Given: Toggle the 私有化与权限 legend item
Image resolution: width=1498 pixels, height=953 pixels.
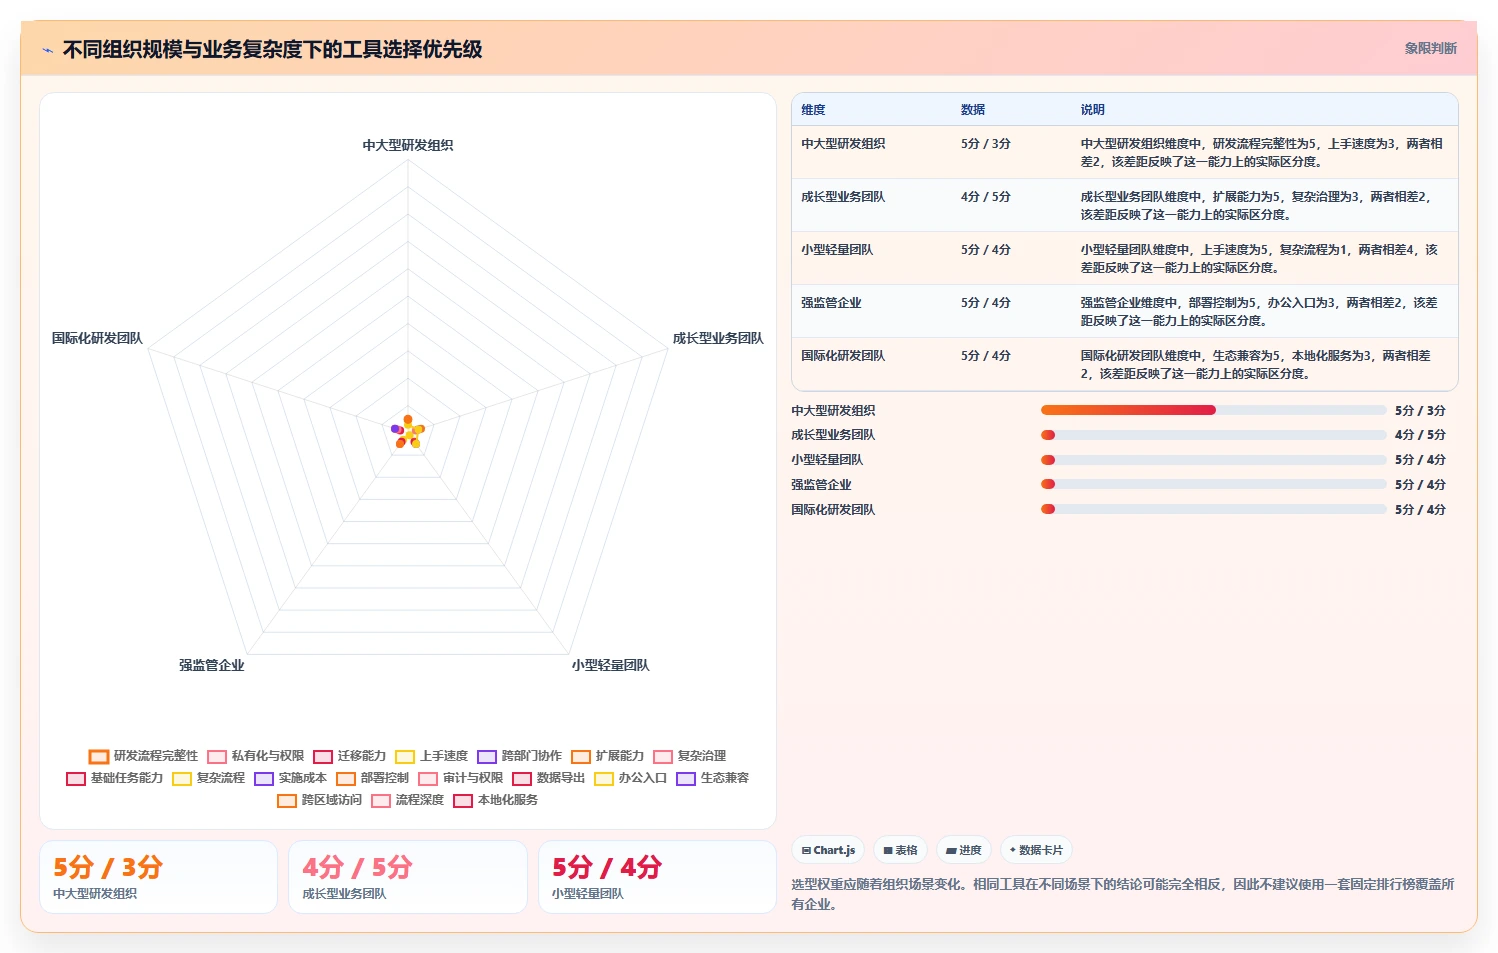Looking at the screenshot, I should click(256, 756).
